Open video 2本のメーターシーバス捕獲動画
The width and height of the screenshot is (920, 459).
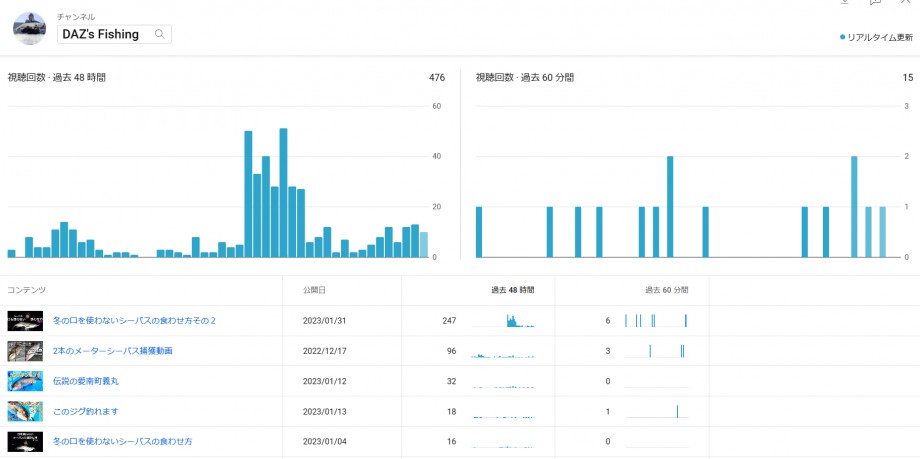pos(112,351)
